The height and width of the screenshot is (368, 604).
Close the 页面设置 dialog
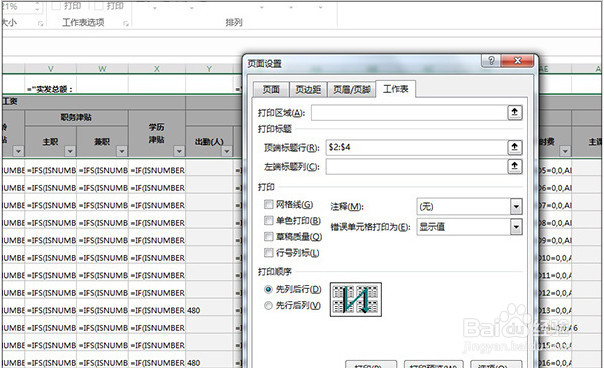click(517, 61)
